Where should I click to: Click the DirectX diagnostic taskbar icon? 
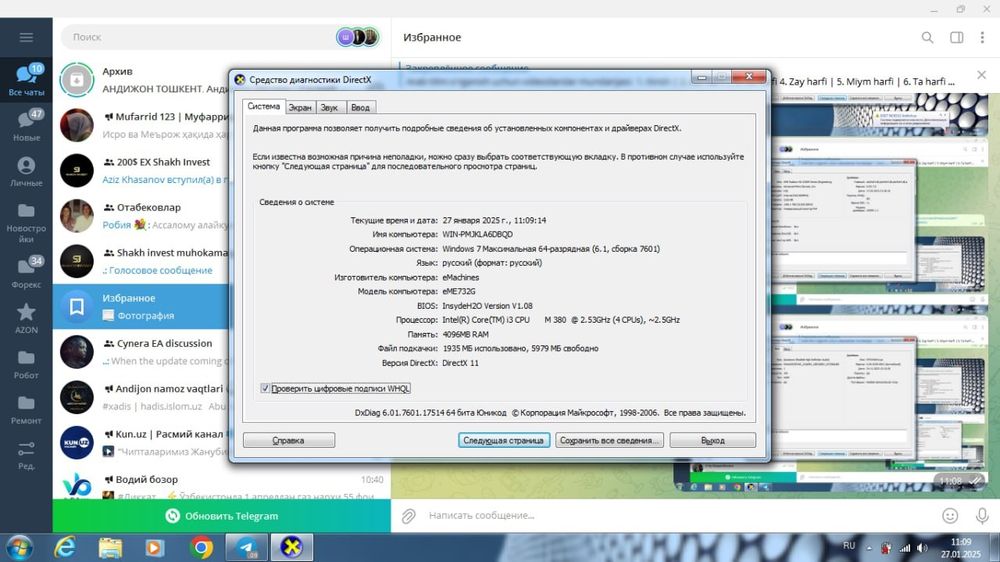(291, 547)
